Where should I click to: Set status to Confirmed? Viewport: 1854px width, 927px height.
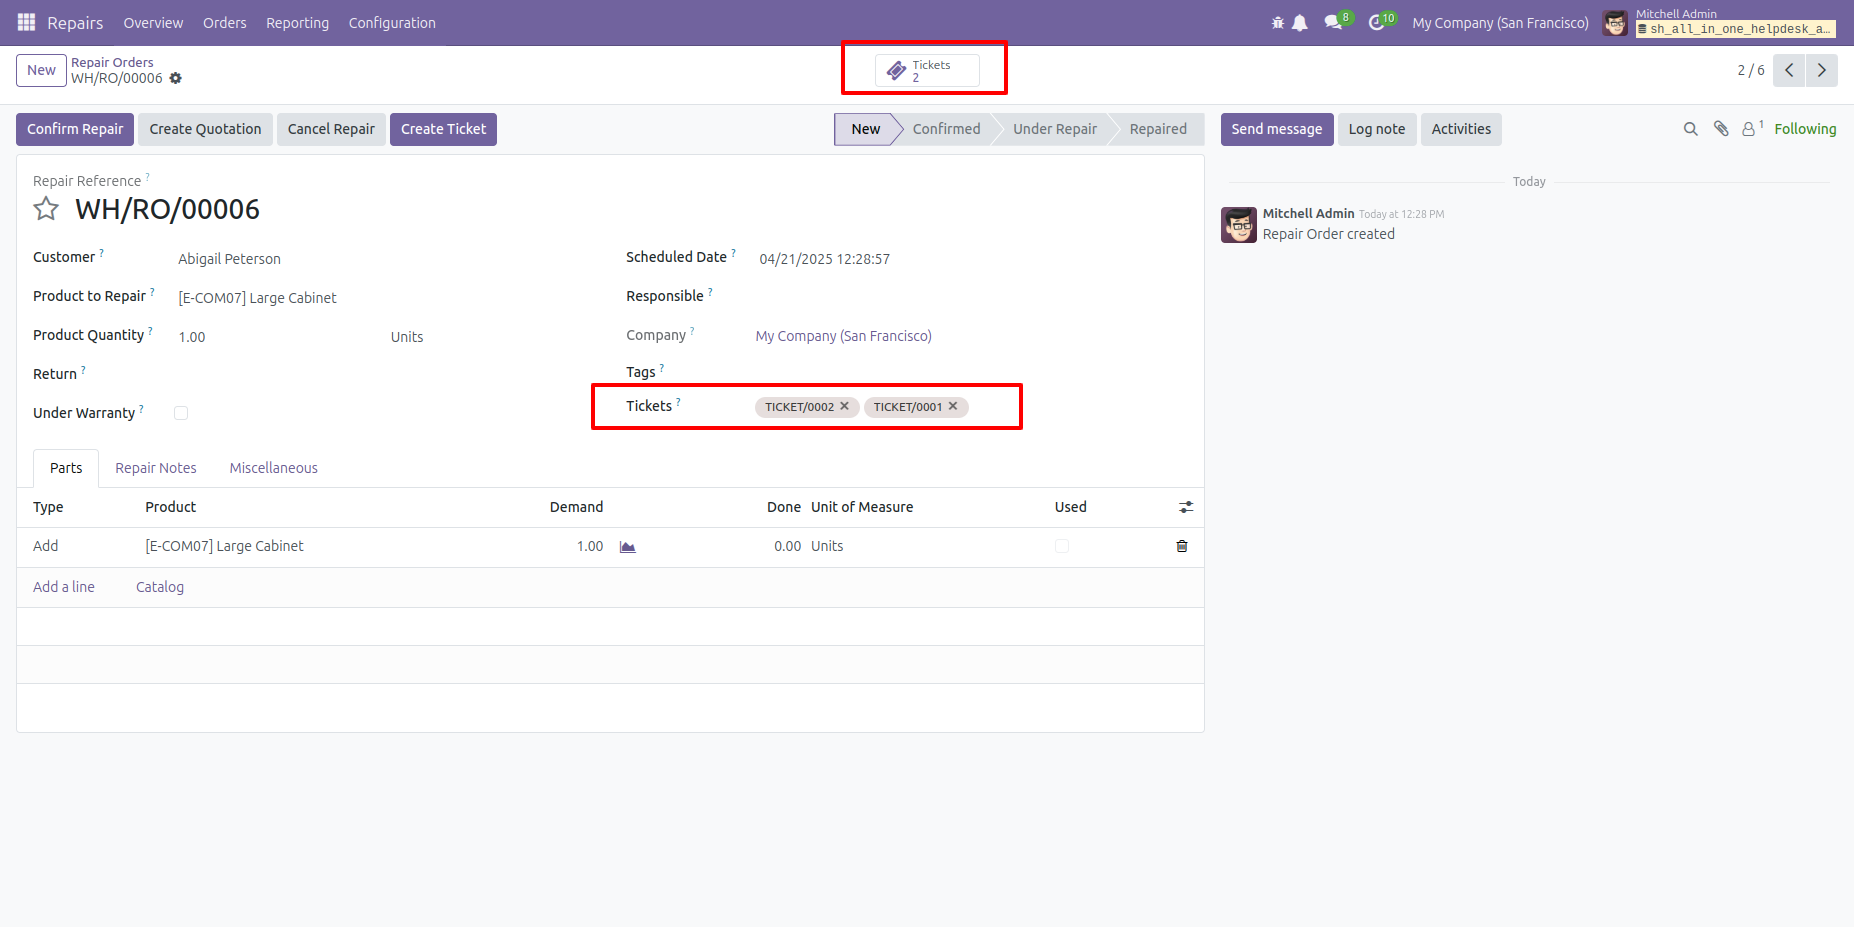coord(946,129)
